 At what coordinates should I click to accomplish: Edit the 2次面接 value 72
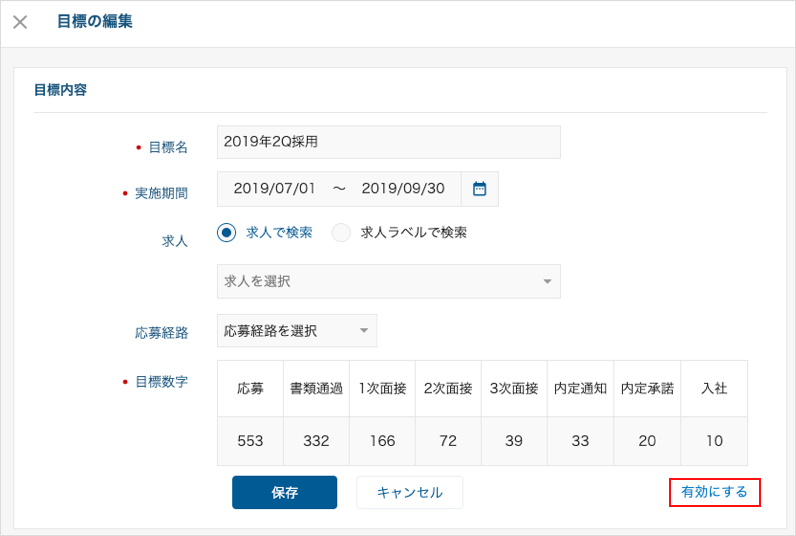pos(448,441)
